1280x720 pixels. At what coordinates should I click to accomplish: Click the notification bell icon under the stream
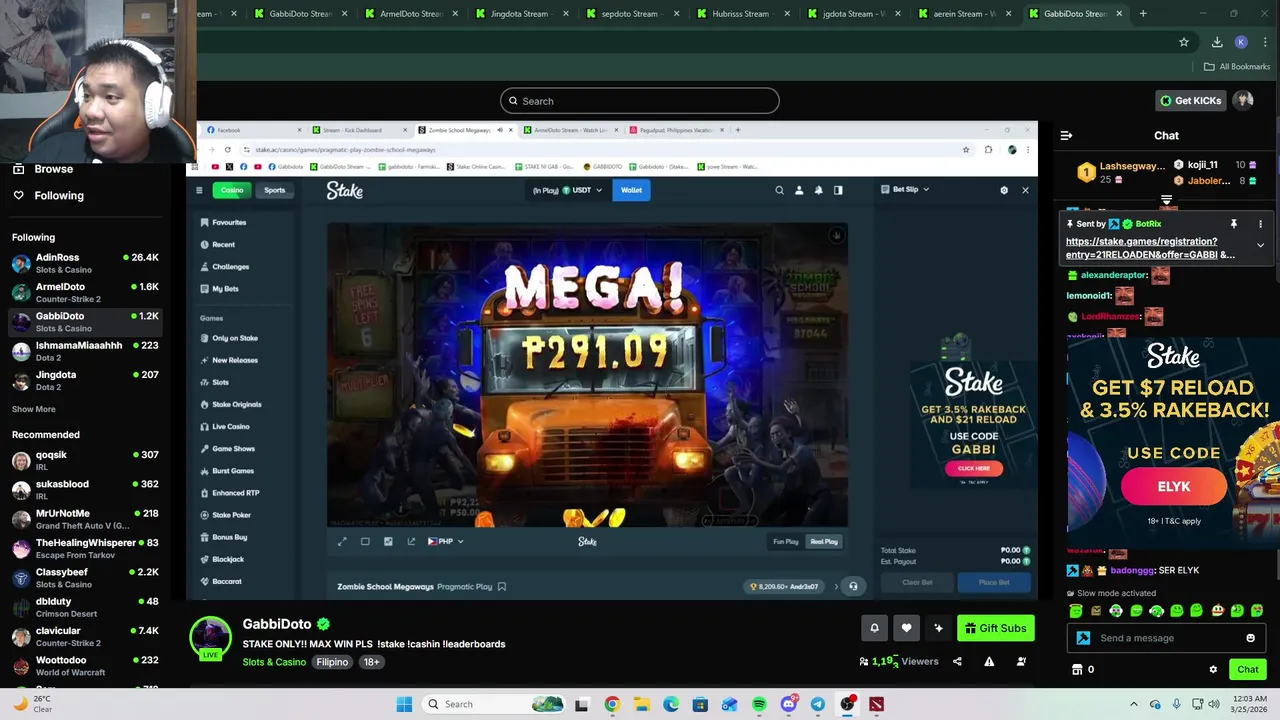click(x=874, y=628)
